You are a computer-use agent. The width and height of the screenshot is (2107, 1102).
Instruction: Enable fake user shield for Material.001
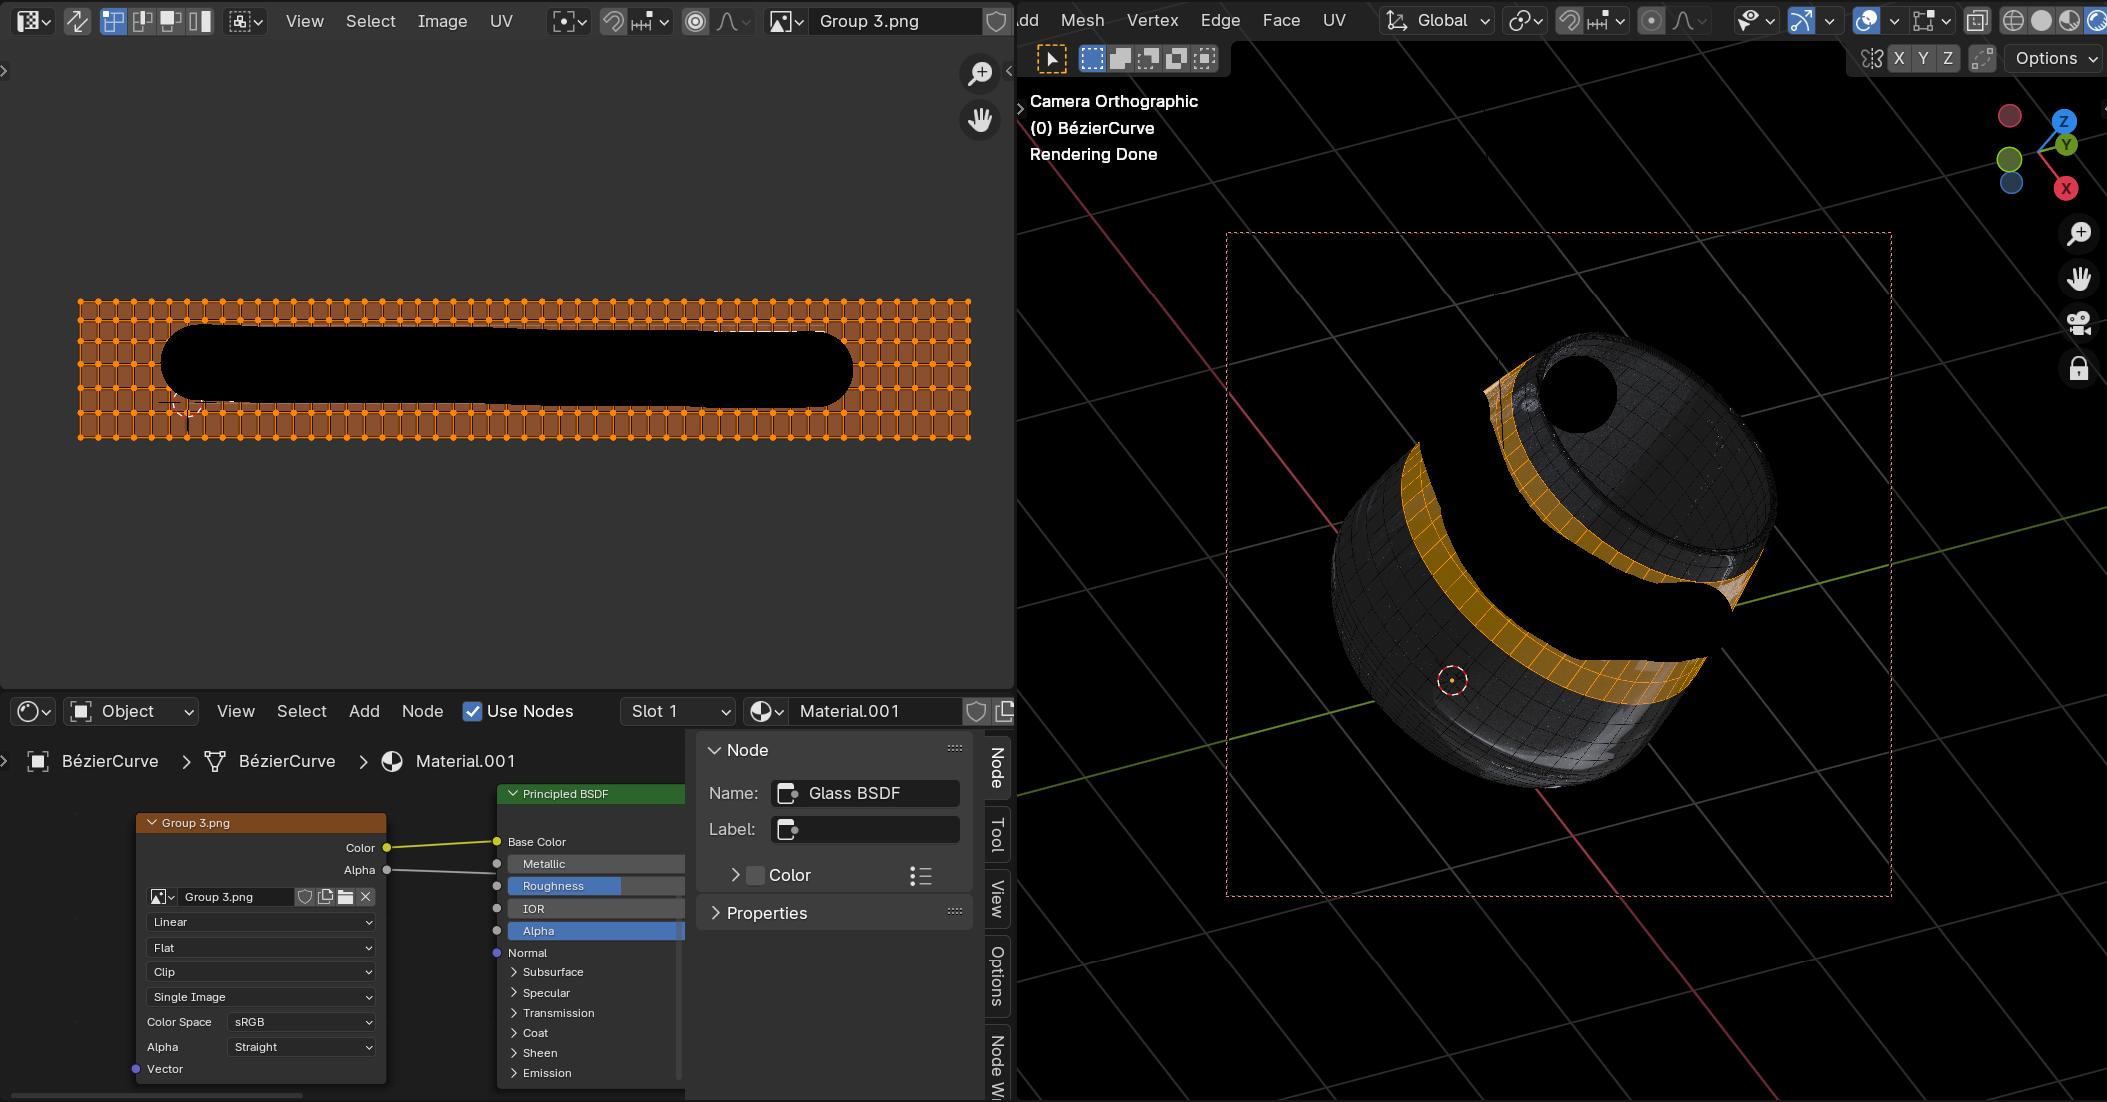pyautogui.click(x=976, y=711)
